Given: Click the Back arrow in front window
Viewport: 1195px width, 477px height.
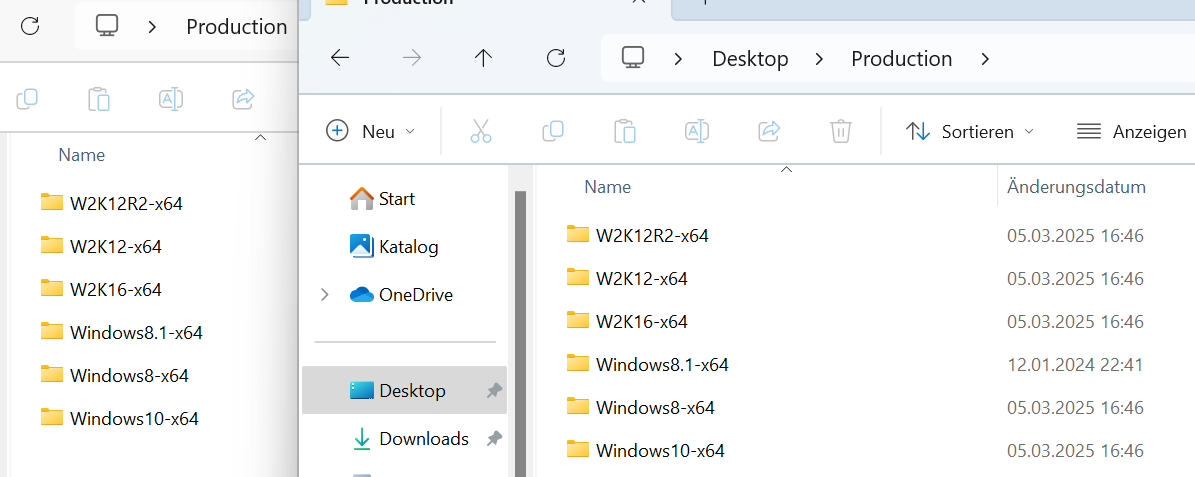Looking at the screenshot, I should (x=340, y=59).
